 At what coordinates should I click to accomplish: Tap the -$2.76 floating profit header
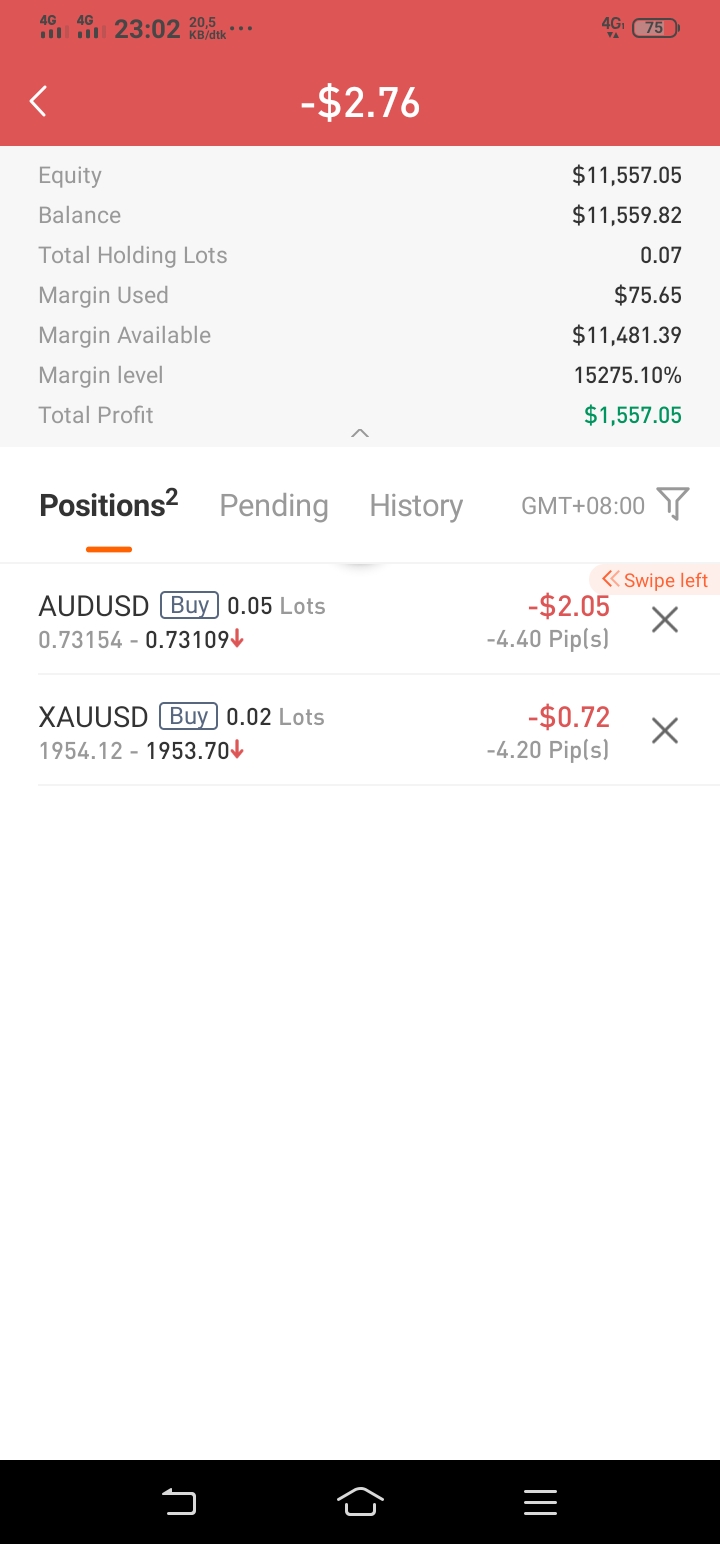pos(360,102)
